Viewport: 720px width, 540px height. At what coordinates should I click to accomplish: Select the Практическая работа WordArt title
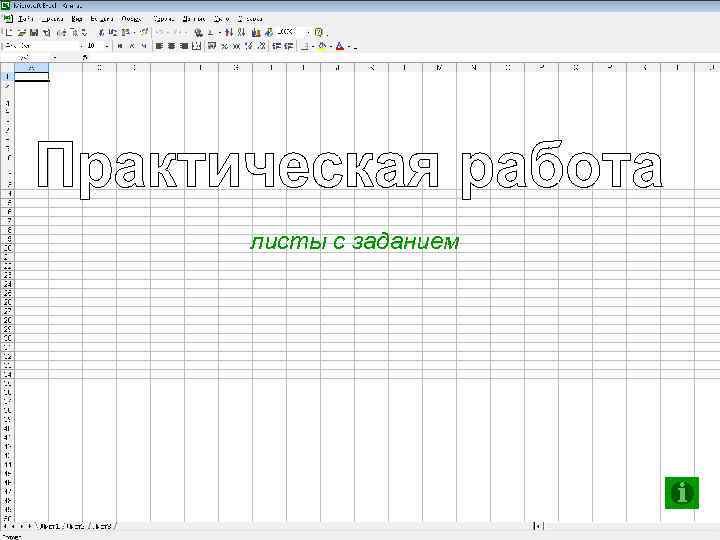[x=350, y=169]
